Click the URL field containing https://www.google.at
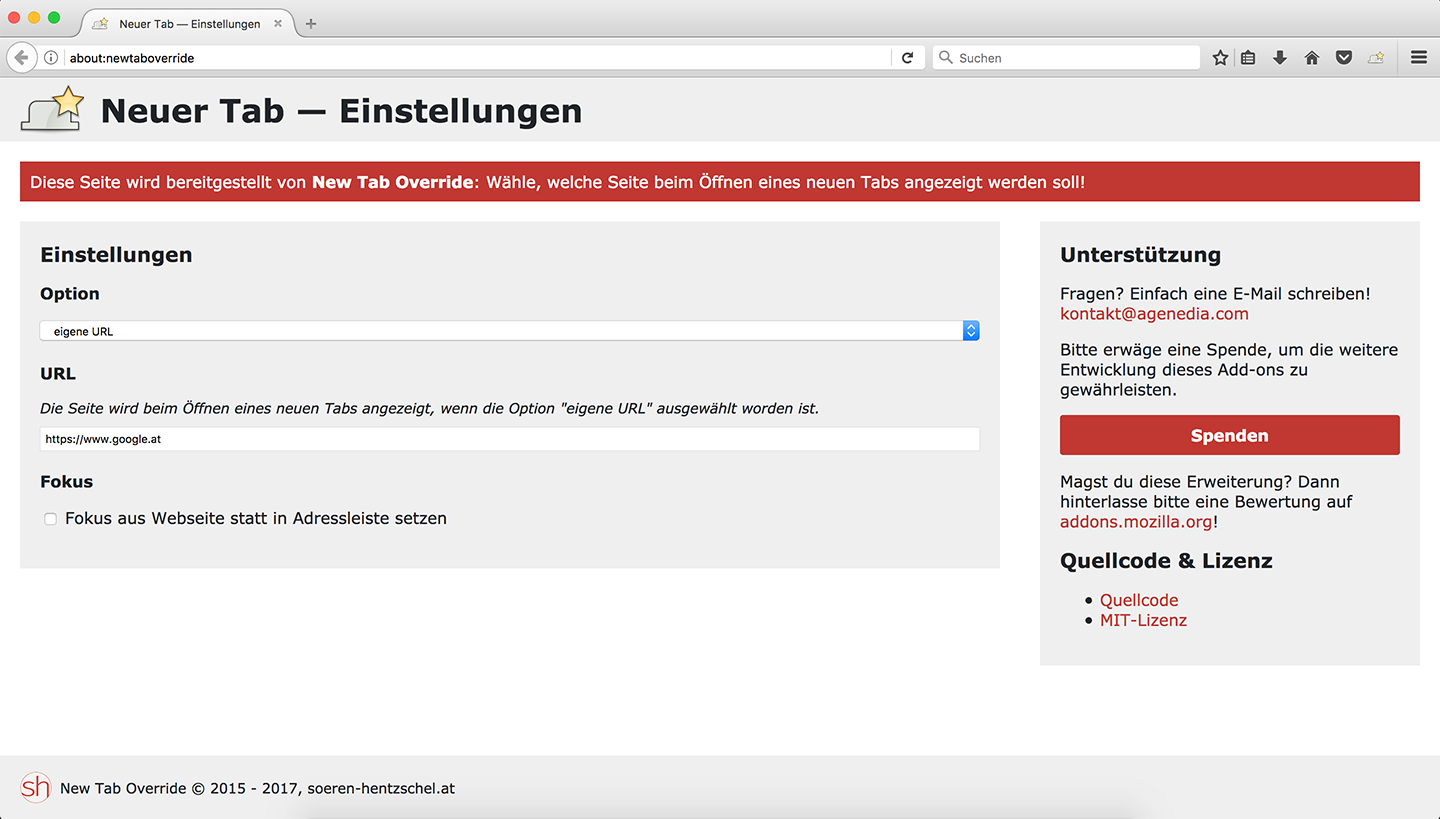This screenshot has width=1440, height=819. click(x=509, y=439)
